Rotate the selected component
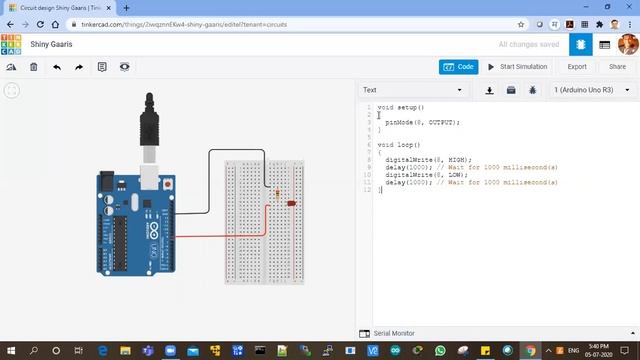 tap(11, 67)
